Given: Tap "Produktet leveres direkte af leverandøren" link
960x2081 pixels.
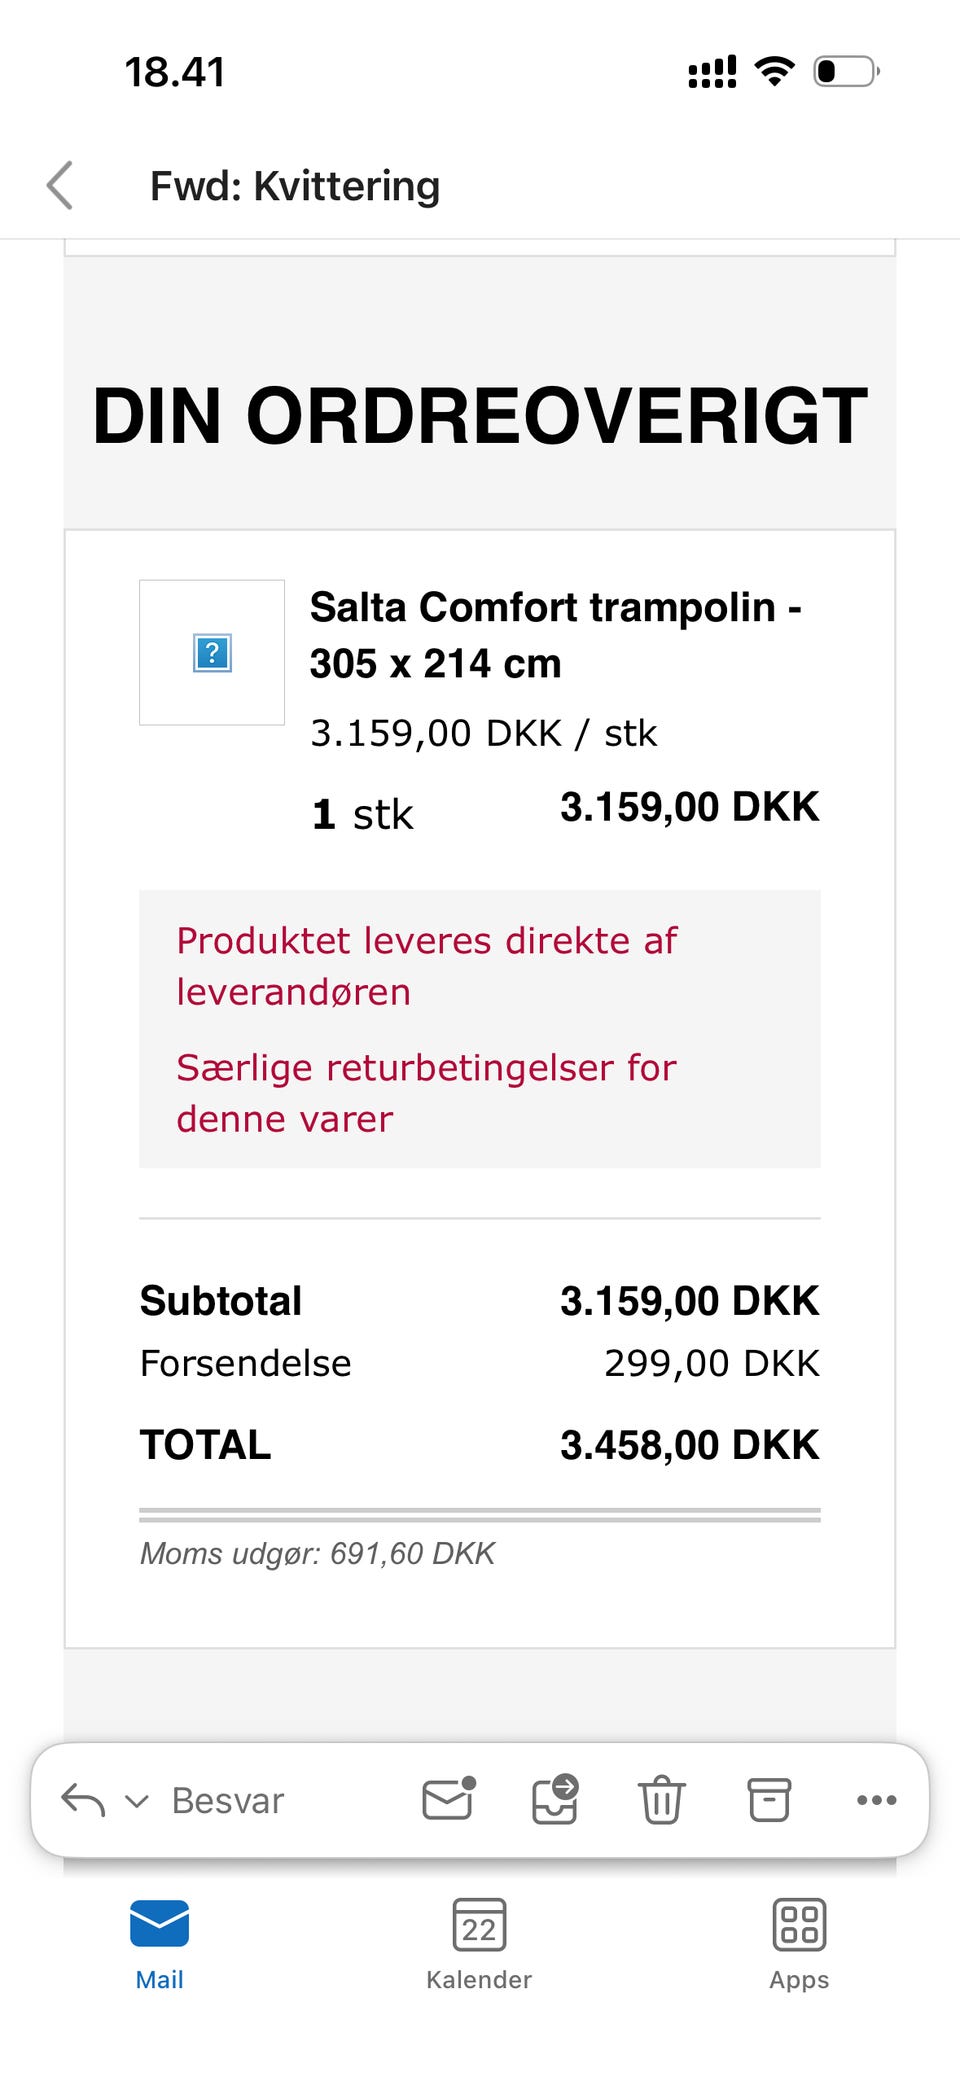Looking at the screenshot, I should [427, 966].
